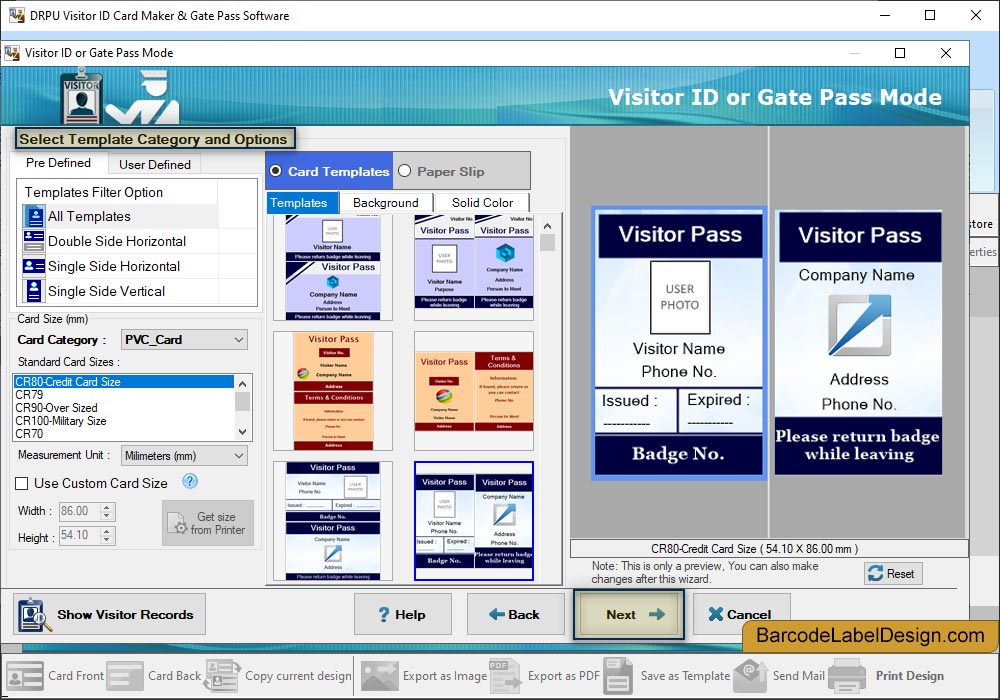Go Back to previous wizard step
Screen dimensions: 1000x700
(x=515, y=614)
